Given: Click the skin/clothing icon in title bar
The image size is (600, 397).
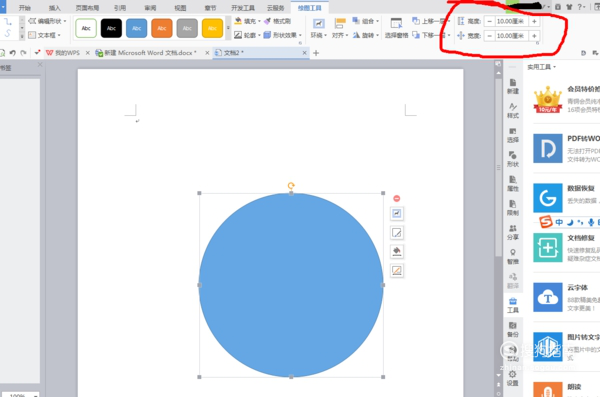Looking at the screenshot, I should point(569,7).
